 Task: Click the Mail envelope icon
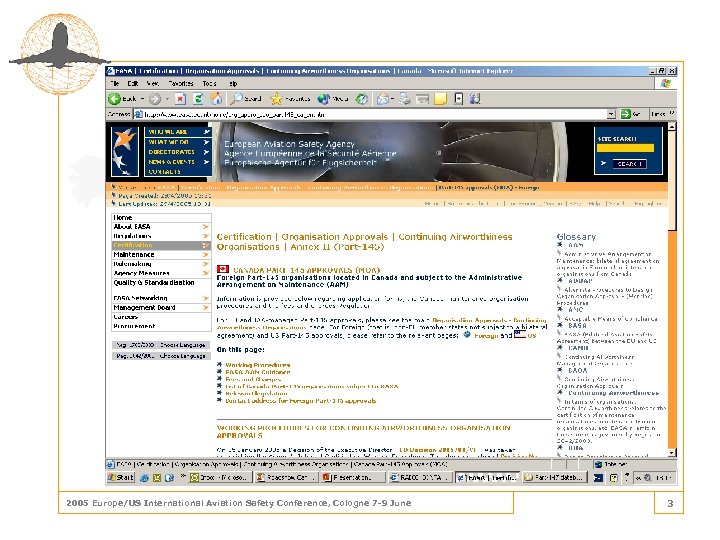[x=382, y=99]
